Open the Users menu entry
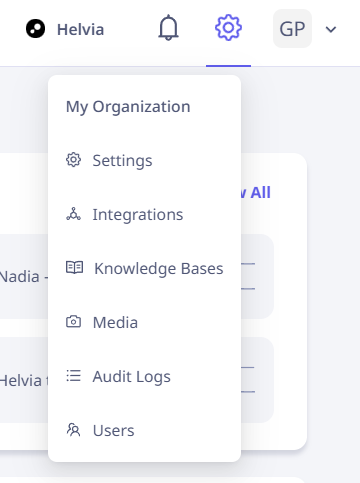360x483 pixels. pos(144,430)
